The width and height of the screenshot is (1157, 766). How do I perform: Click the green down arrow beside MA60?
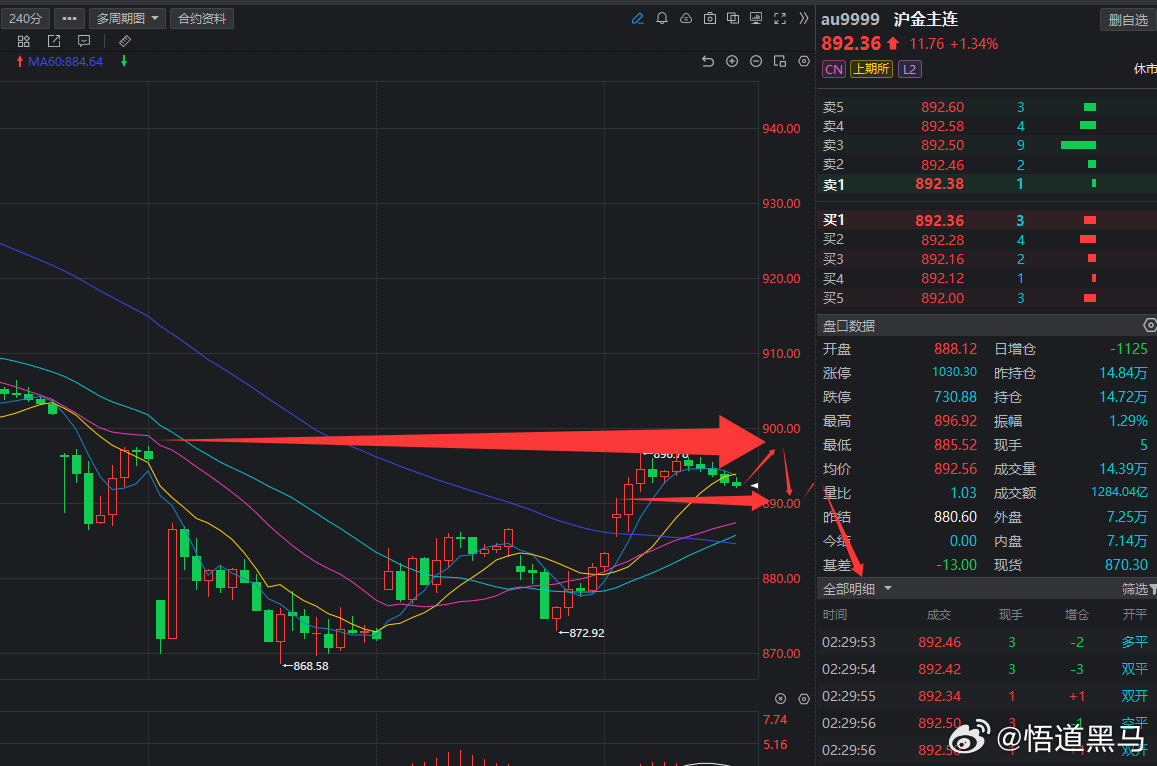point(124,62)
